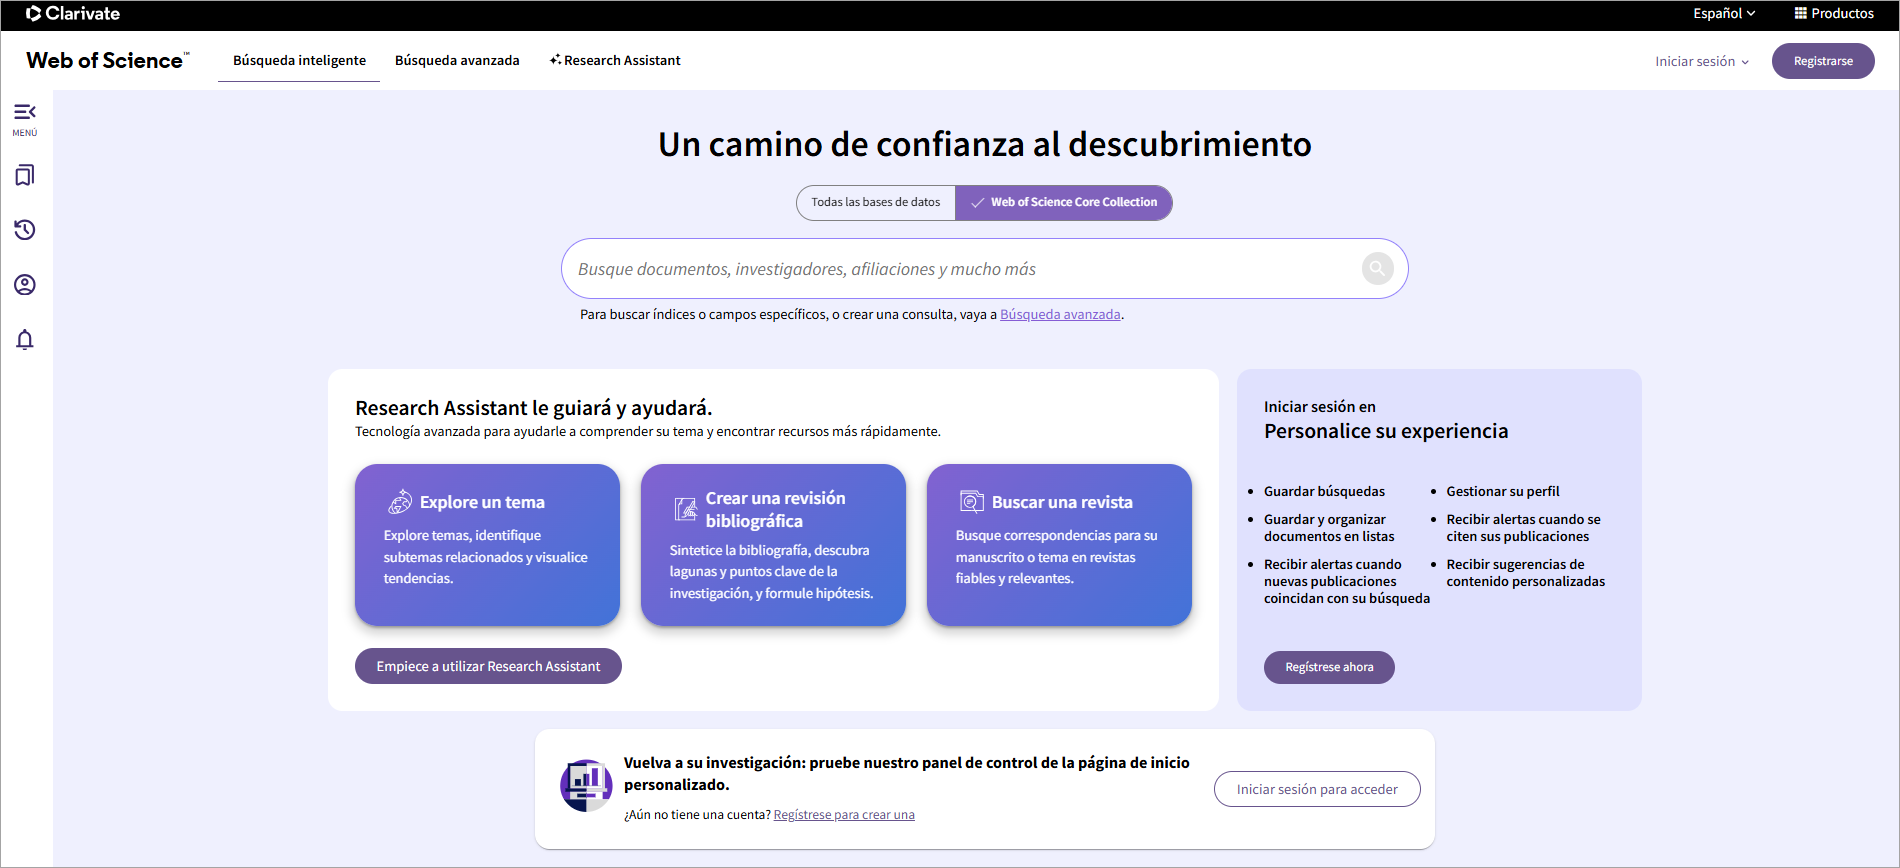Viewport: 1900px width, 868px height.
Task: Select Web of Science Core Collection
Action: click(1064, 202)
